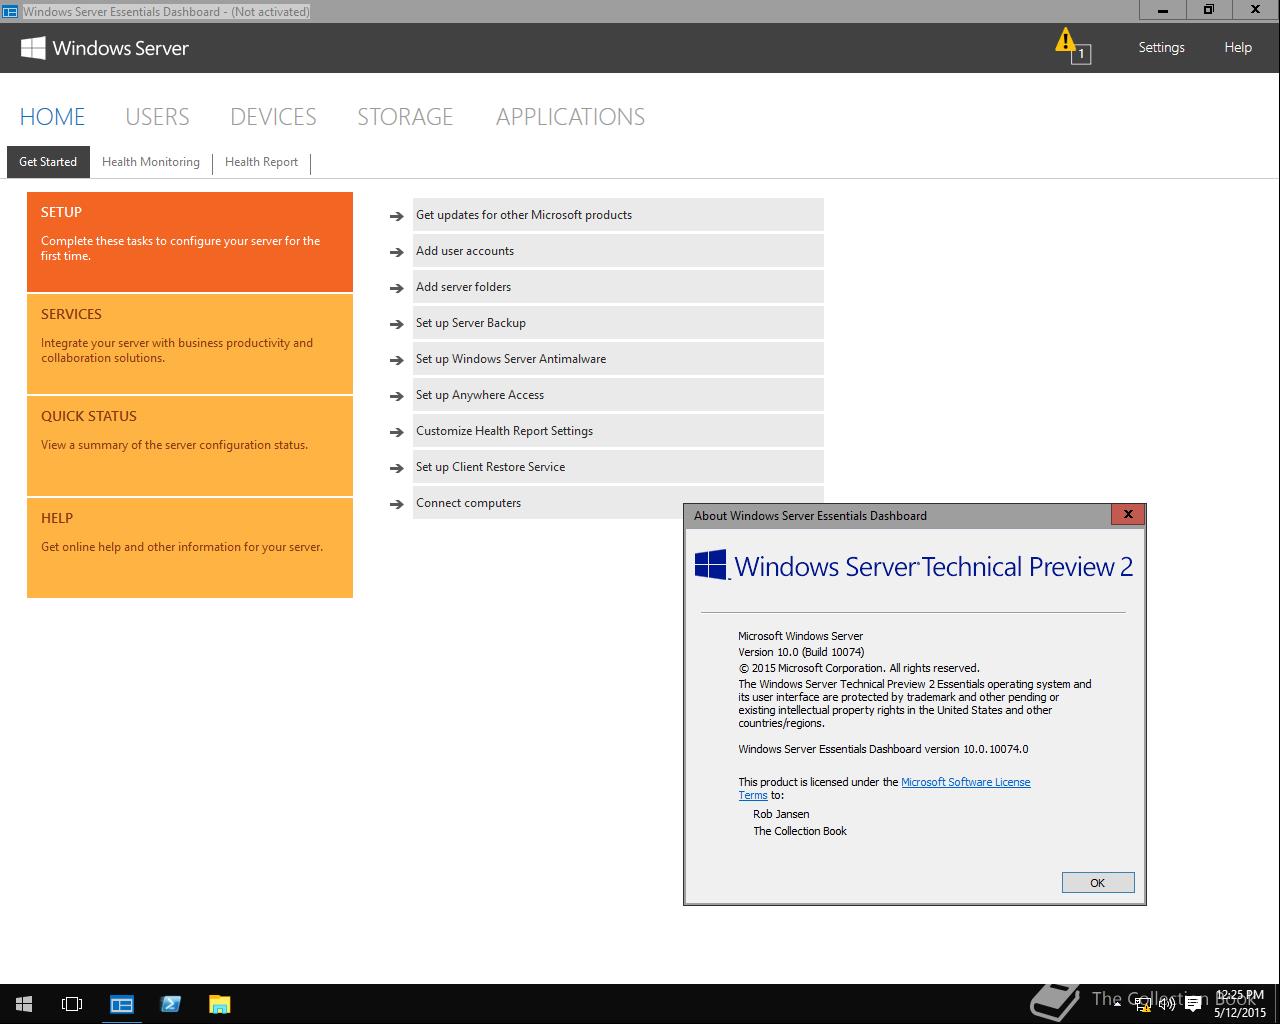
Task: Select the Get Started tab
Action: [48, 162]
